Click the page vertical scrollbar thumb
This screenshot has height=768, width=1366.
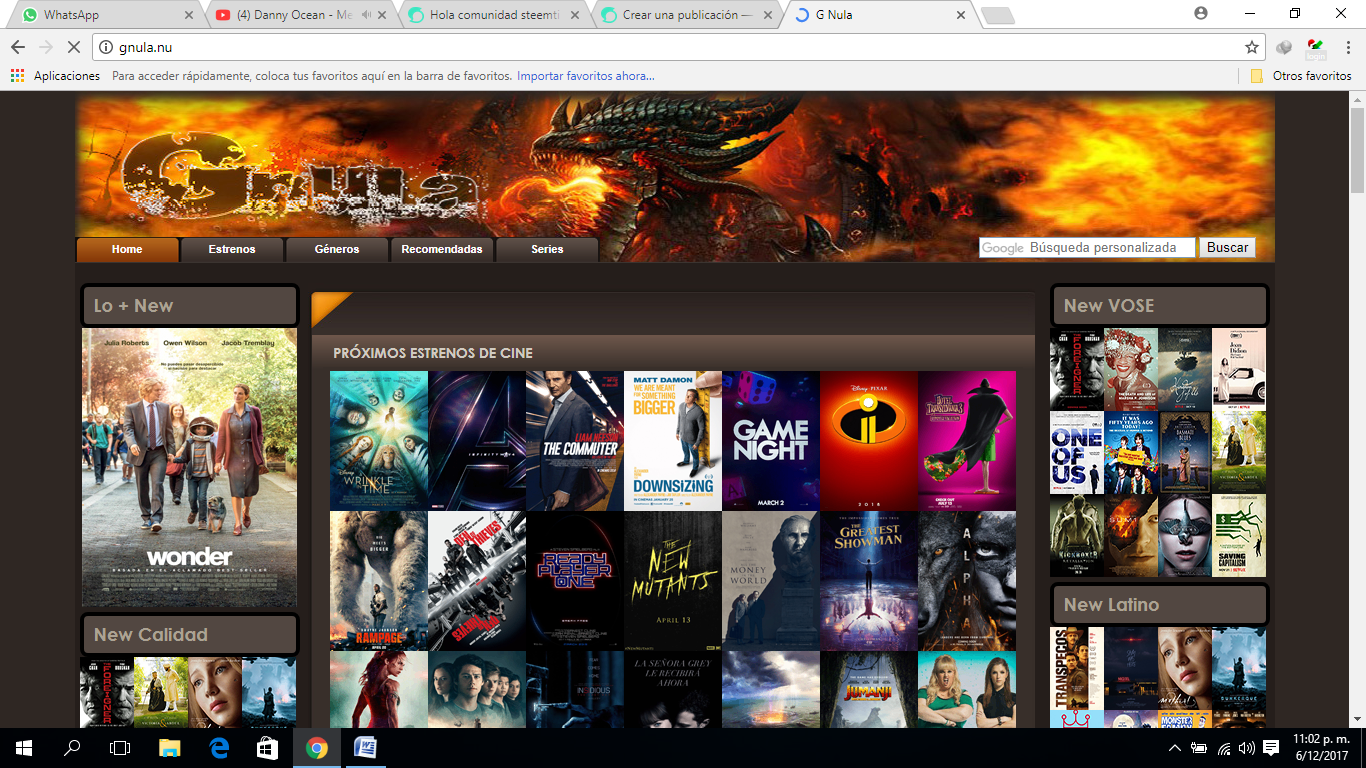(1357, 149)
